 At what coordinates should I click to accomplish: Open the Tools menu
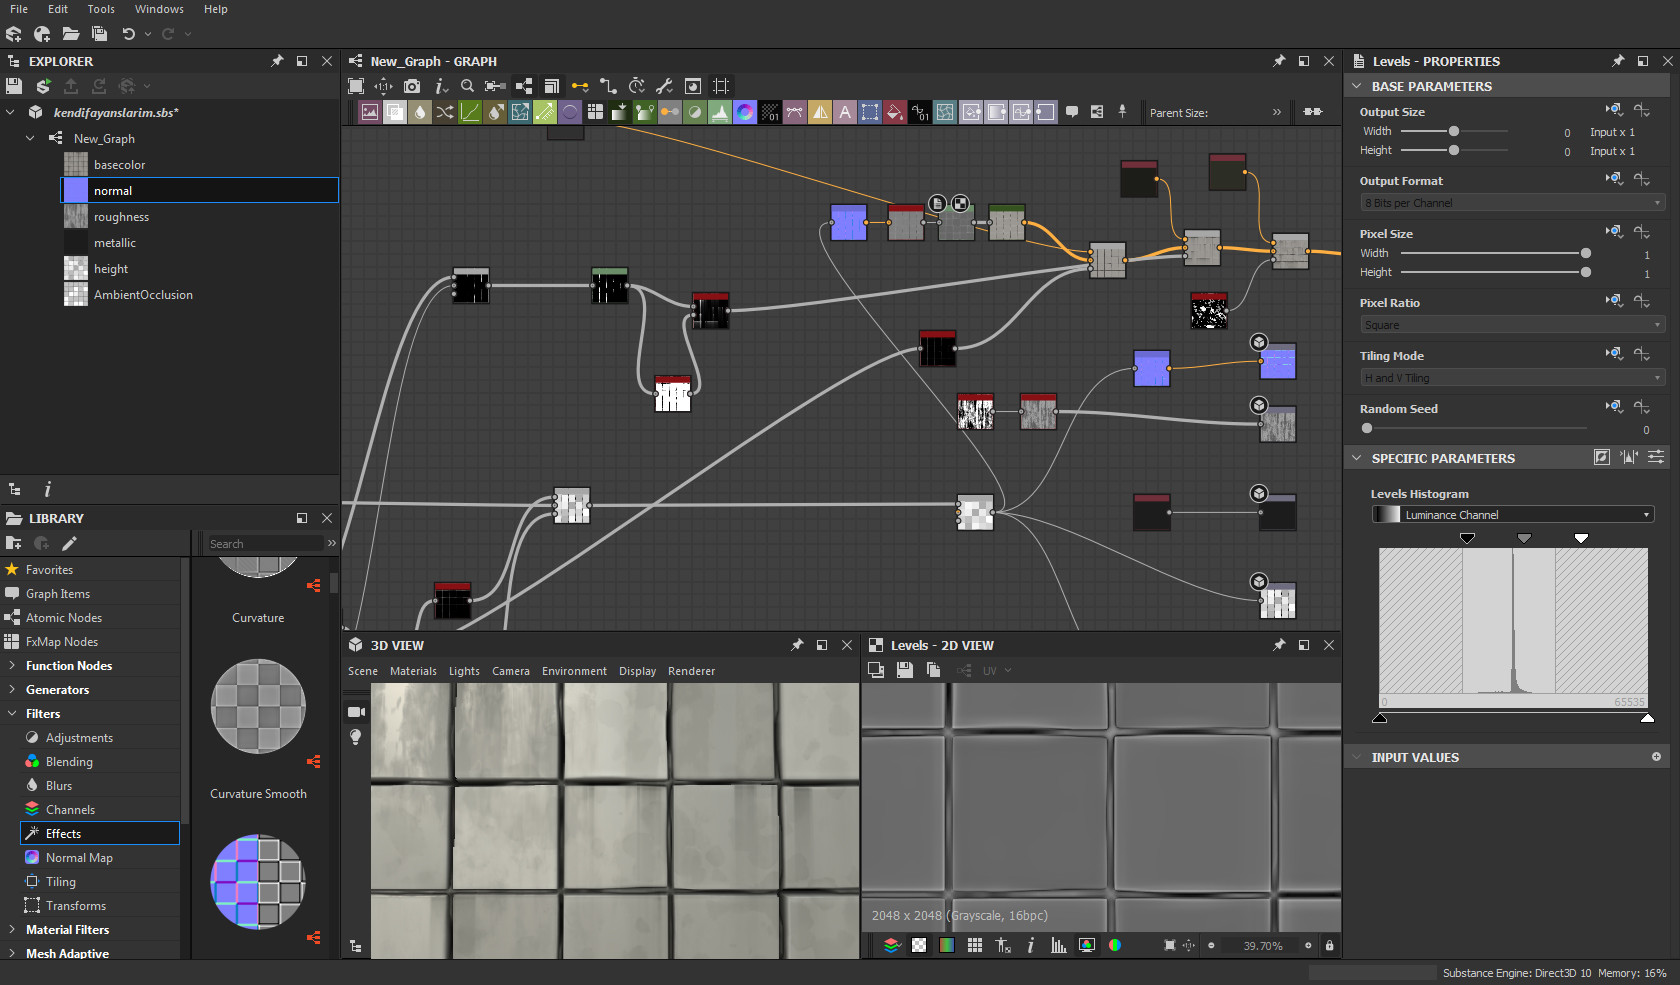(x=100, y=9)
